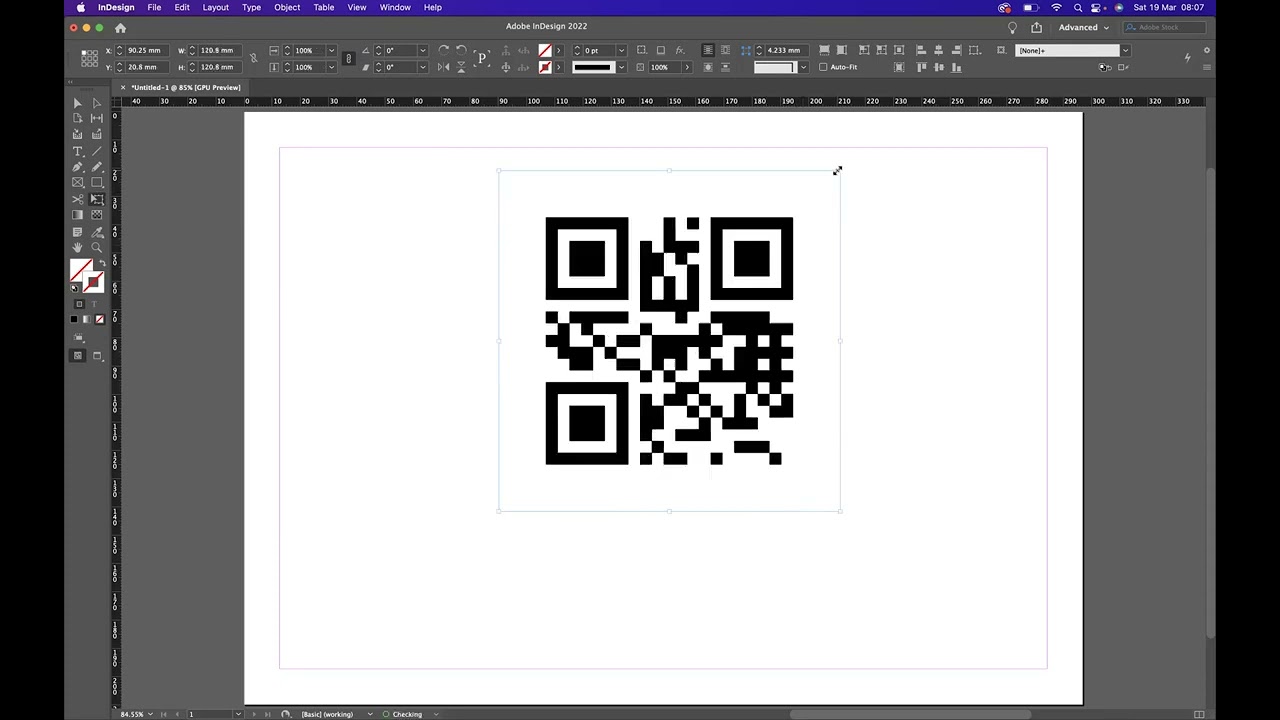Screen dimensions: 1280x720
Task: Select the Rectangle tool
Action: tap(97, 182)
